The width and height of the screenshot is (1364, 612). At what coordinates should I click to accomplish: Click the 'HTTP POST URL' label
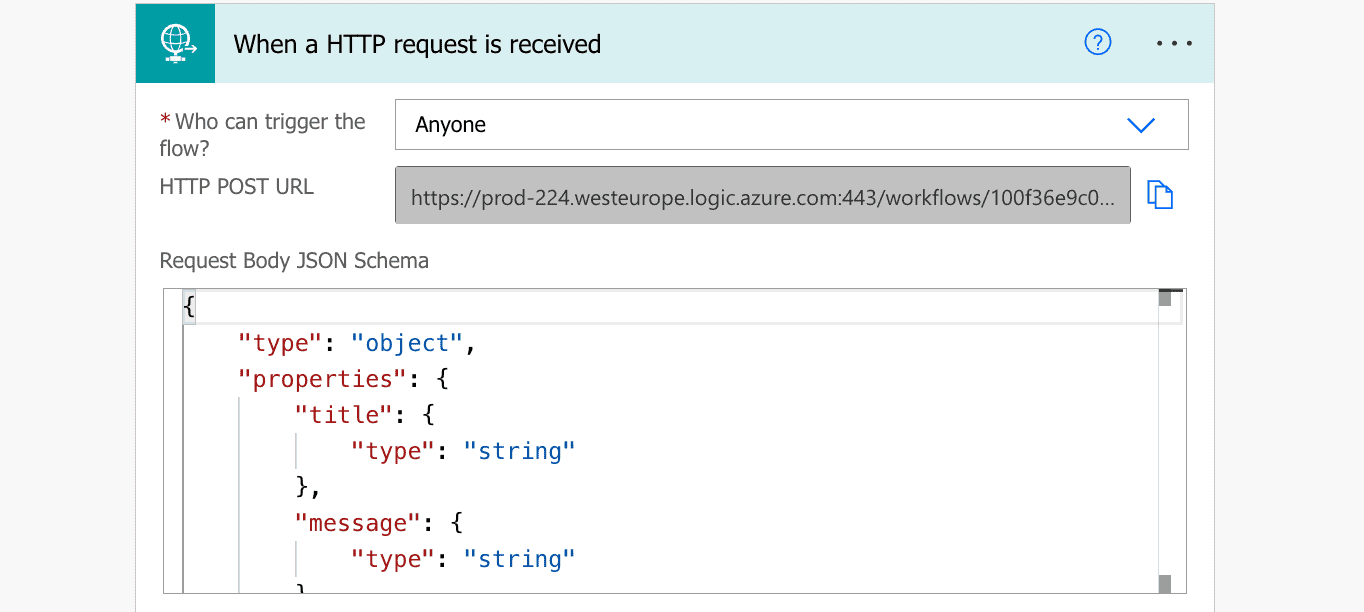point(237,187)
